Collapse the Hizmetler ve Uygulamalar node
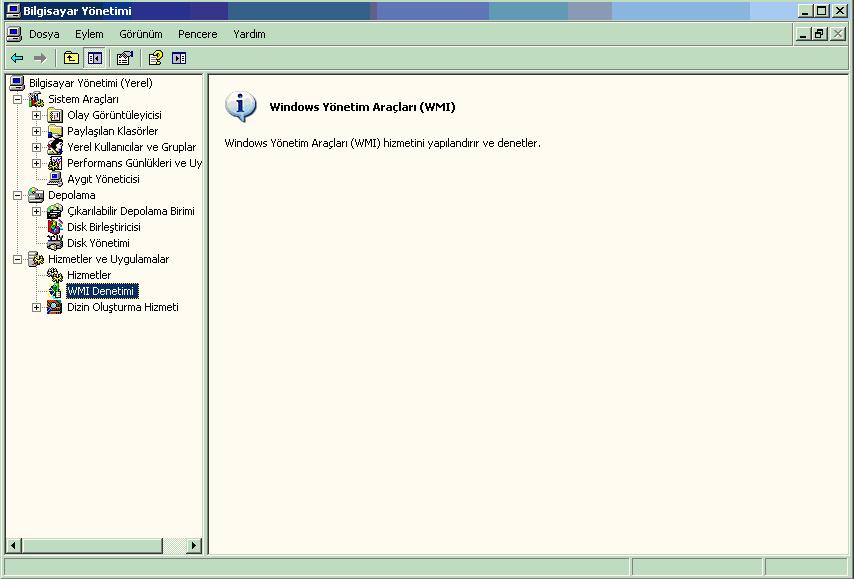The width and height of the screenshot is (854, 579). coord(17,260)
